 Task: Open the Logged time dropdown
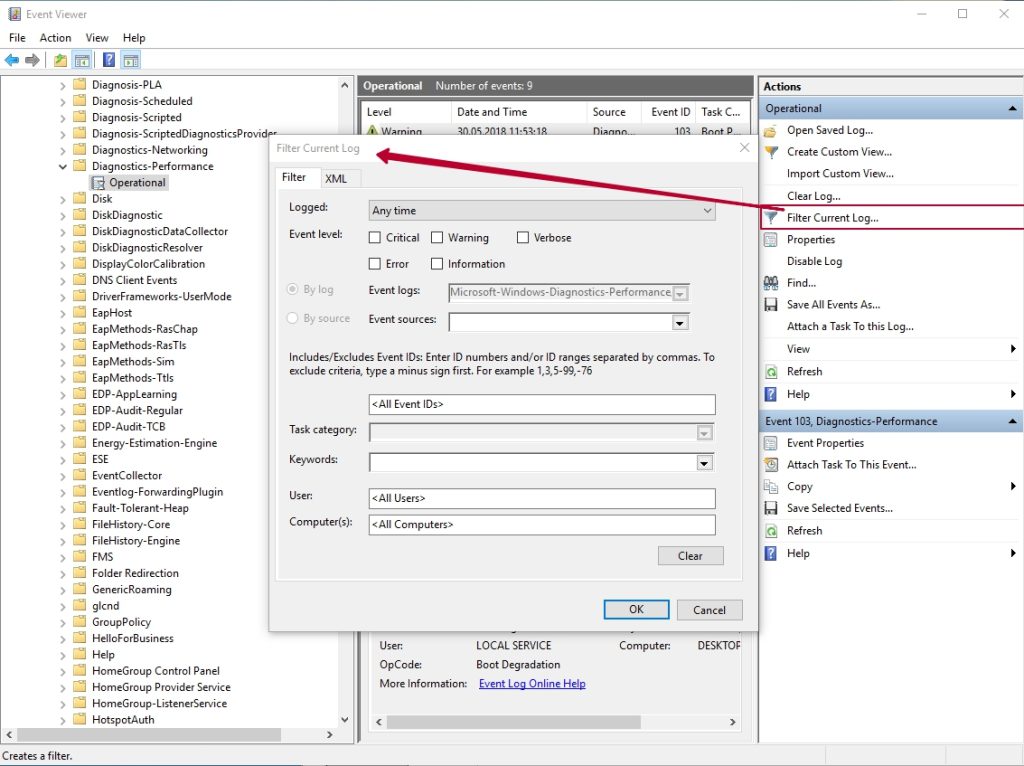click(x=541, y=210)
